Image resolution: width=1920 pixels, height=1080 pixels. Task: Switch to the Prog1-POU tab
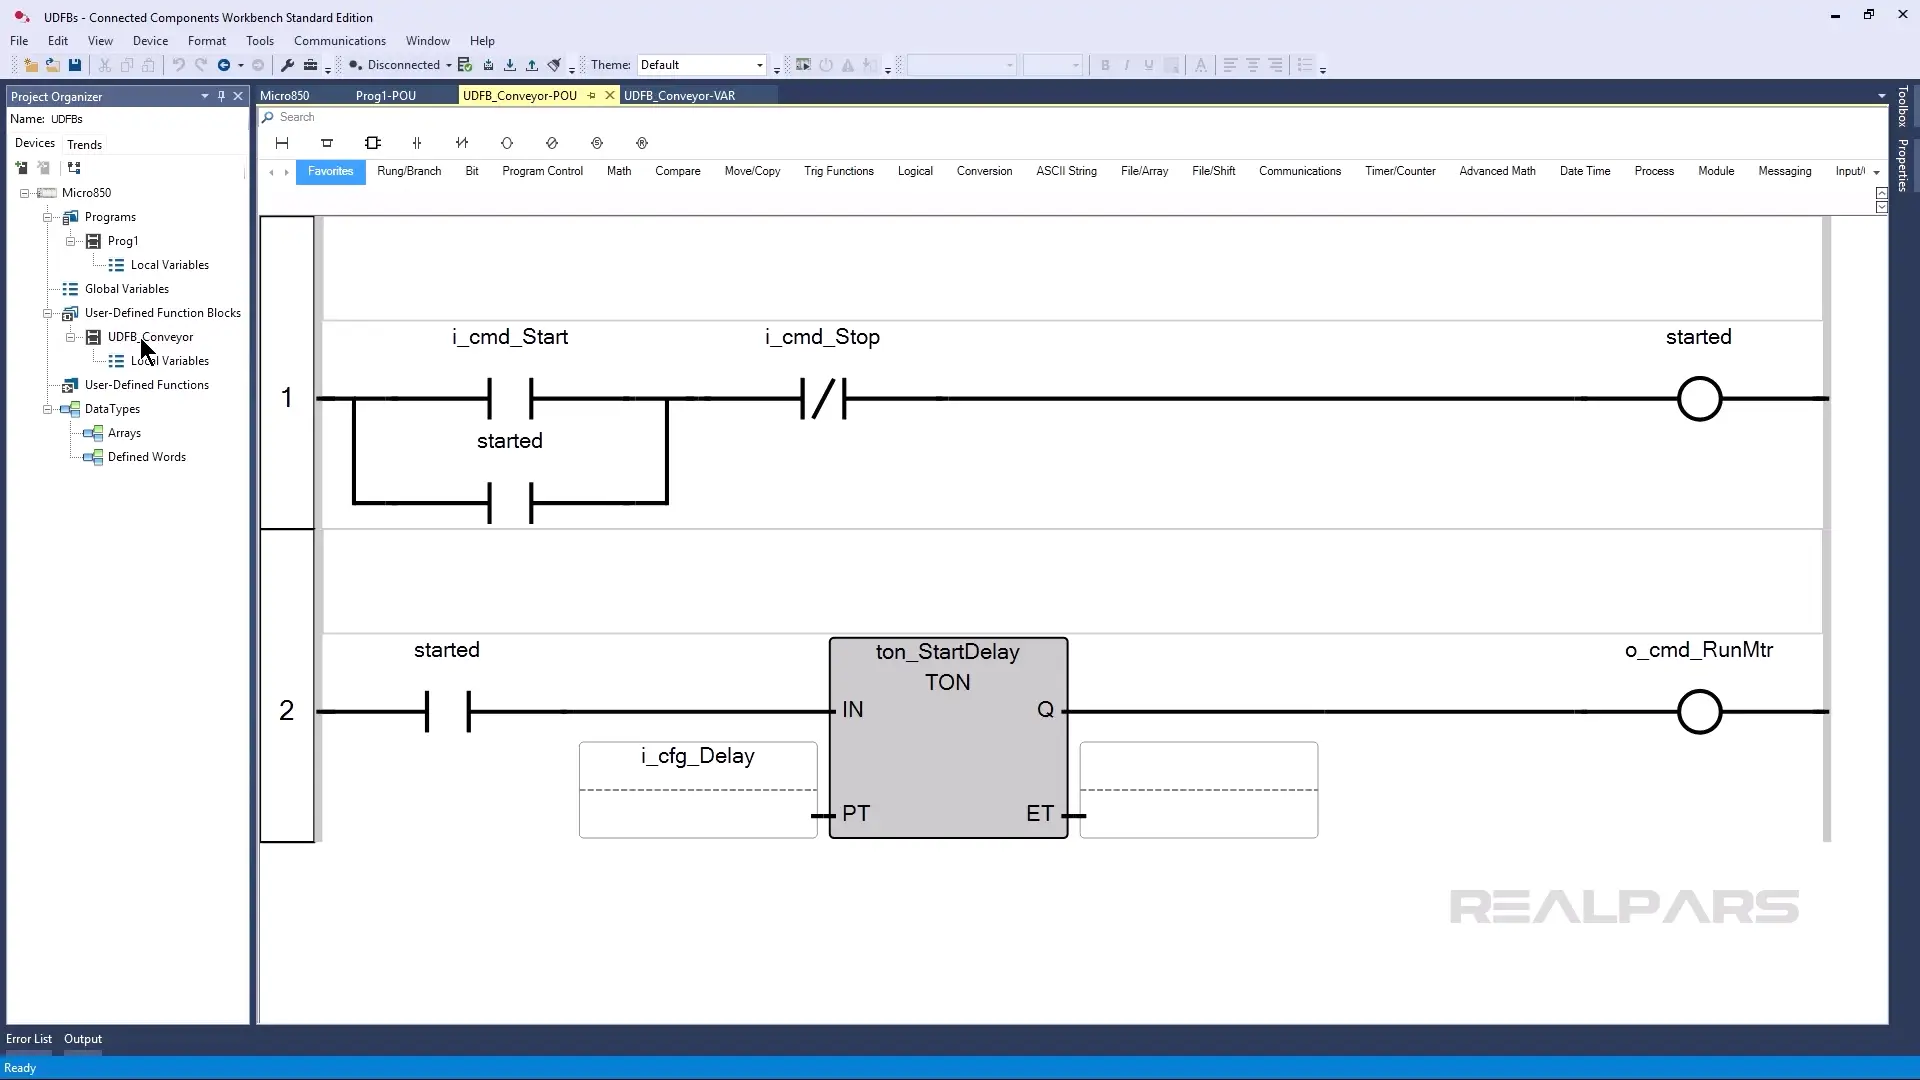pyautogui.click(x=386, y=96)
